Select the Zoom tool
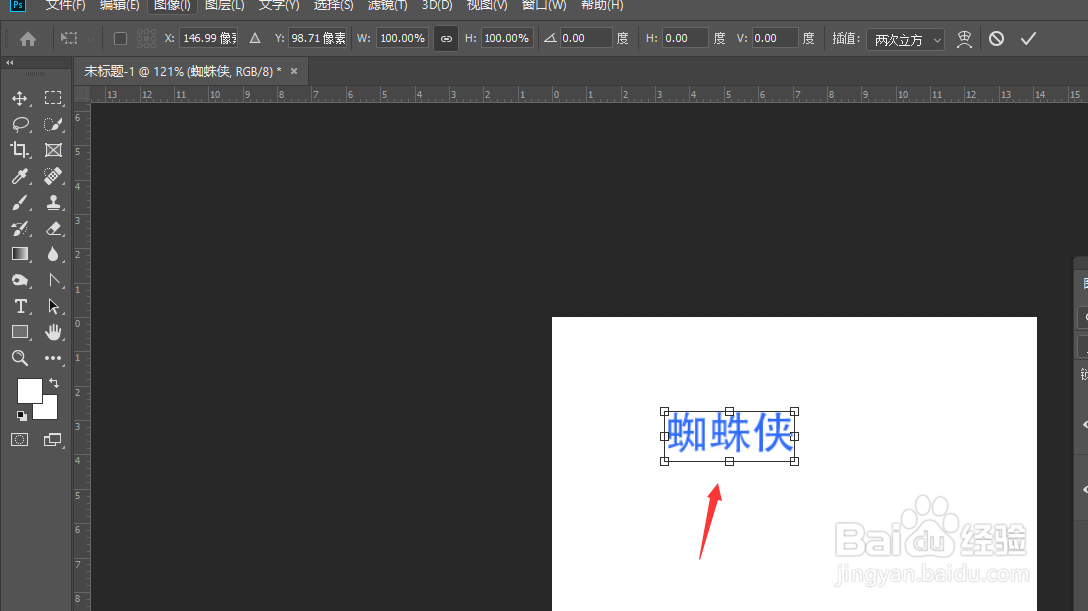This screenshot has width=1088, height=611. pos(19,358)
